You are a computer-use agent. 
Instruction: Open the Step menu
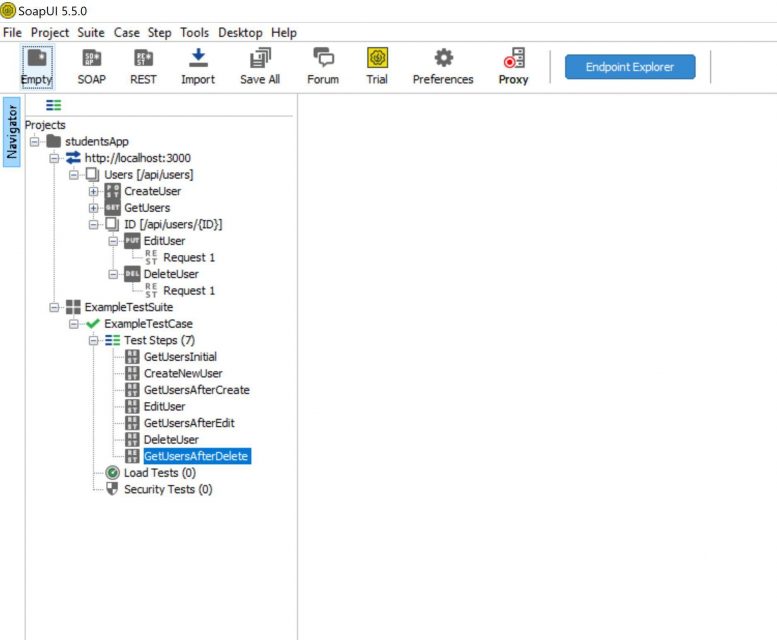click(x=160, y=33)
